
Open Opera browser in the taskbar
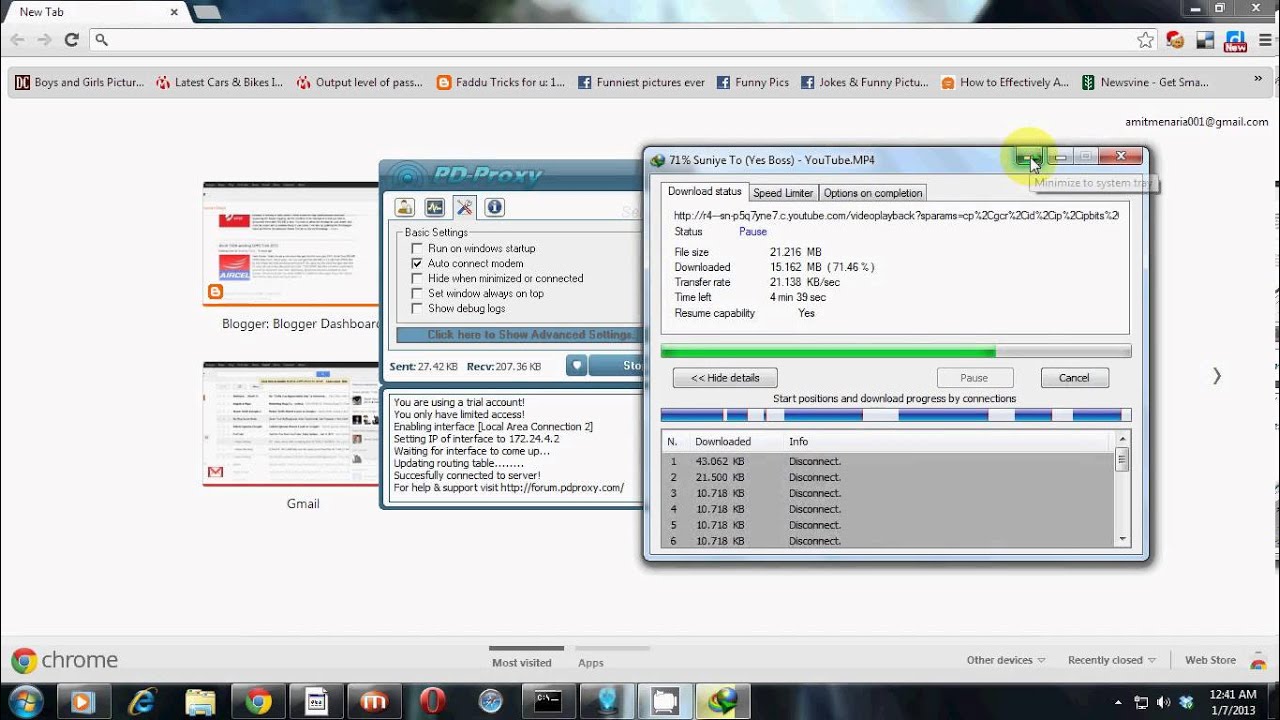(x=432, y=701)
